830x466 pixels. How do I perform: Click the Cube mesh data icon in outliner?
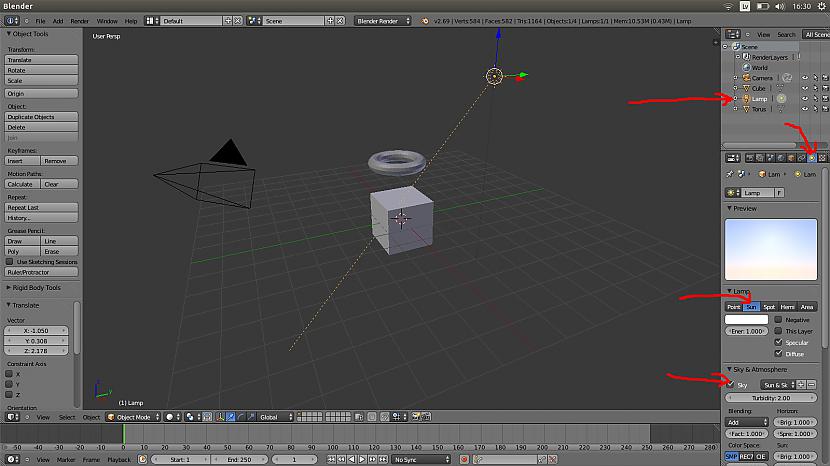[x=780, y=88]
